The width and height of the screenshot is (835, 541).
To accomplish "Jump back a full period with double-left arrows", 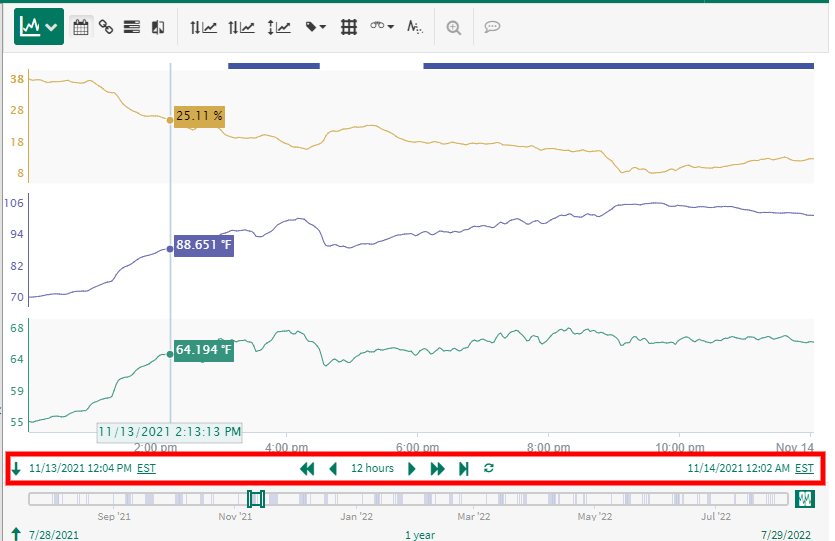I will coord(307,468).
